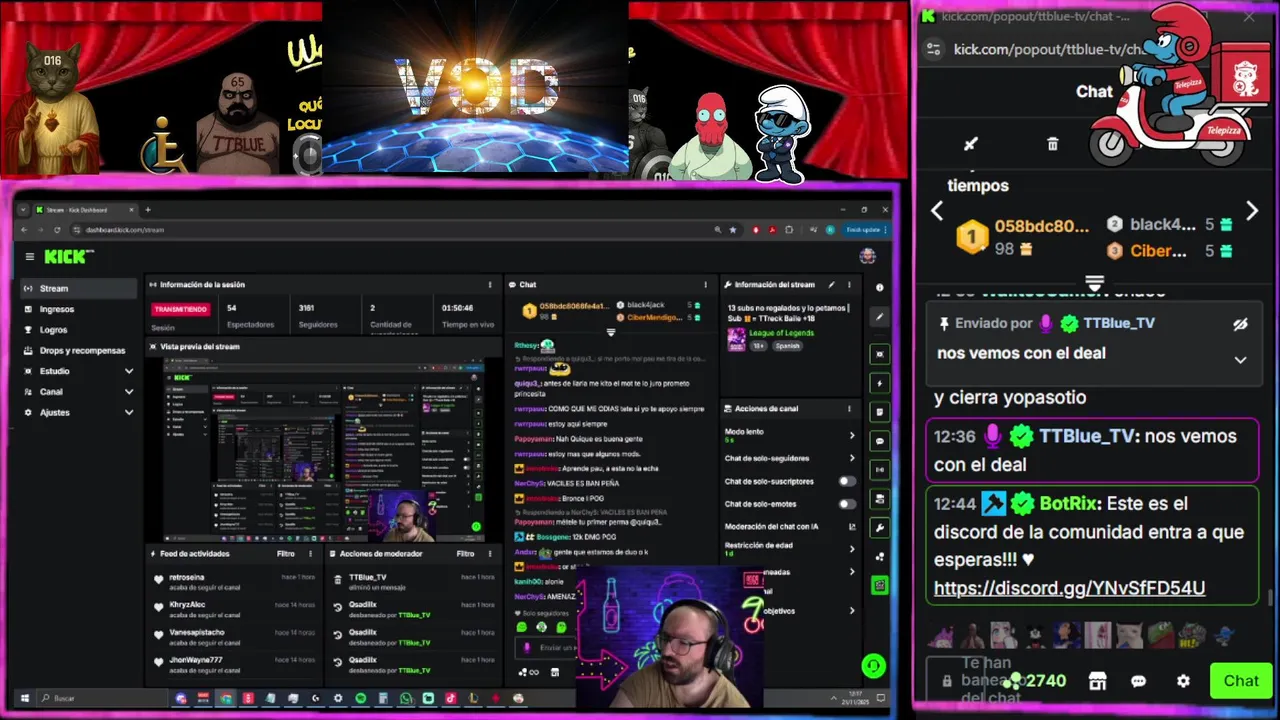
Task: Click the green support headset button
Action: [x=873, y=666]
